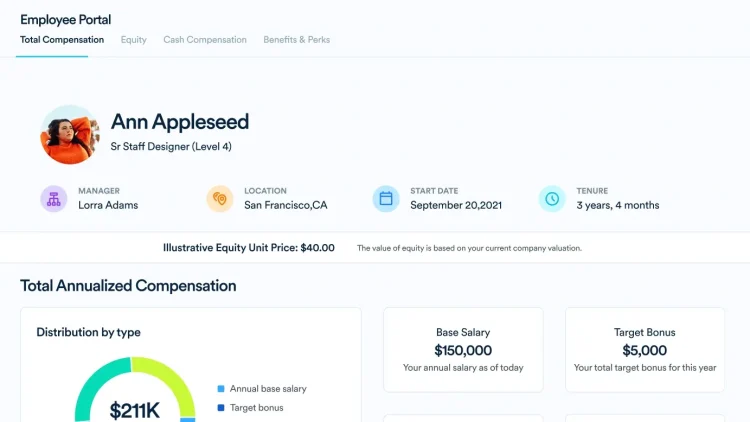Click the Employee Portal title
The width and height of the screenshot is (750, 422).
tap(66, 19)
